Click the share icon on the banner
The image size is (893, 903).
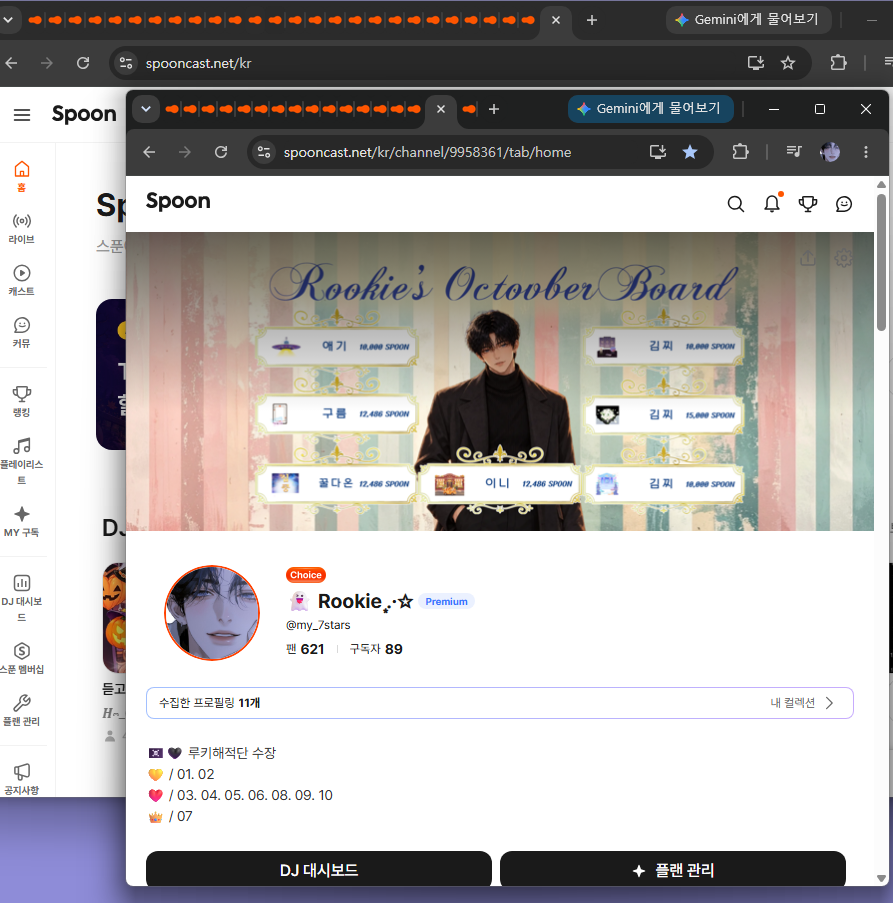(x=808, y=259)
